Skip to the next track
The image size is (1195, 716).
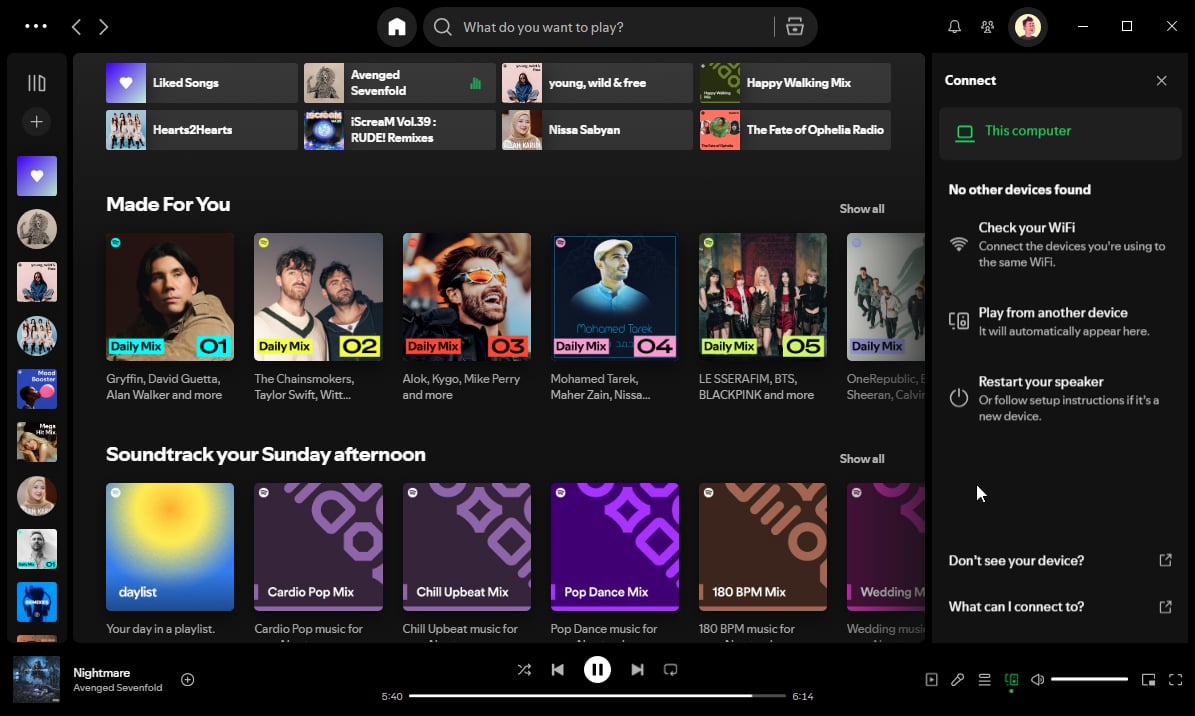click(x=637, y=669)
